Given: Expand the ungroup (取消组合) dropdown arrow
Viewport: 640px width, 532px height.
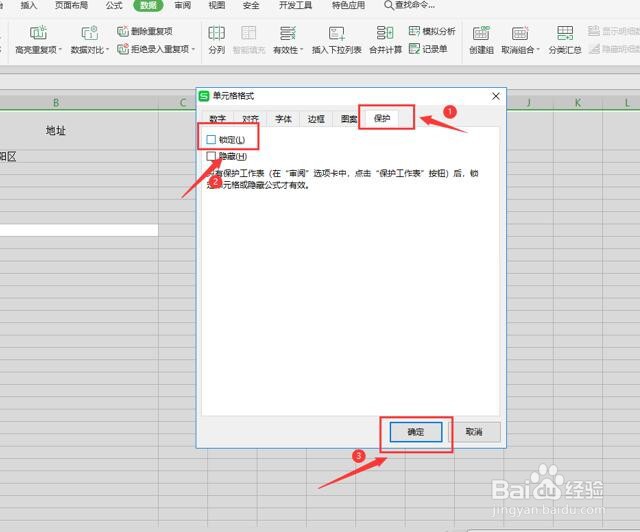Looking at the screenshot, I should click(x=538, y=50).
